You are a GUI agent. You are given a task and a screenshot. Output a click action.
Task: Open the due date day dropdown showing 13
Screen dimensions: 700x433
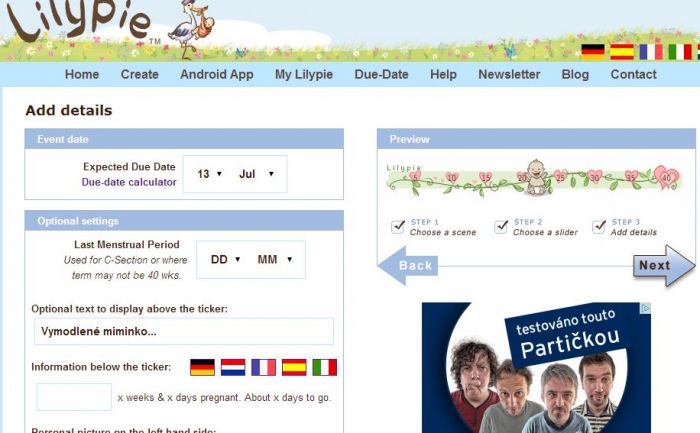pyautogui.click(x=209, y=174)
